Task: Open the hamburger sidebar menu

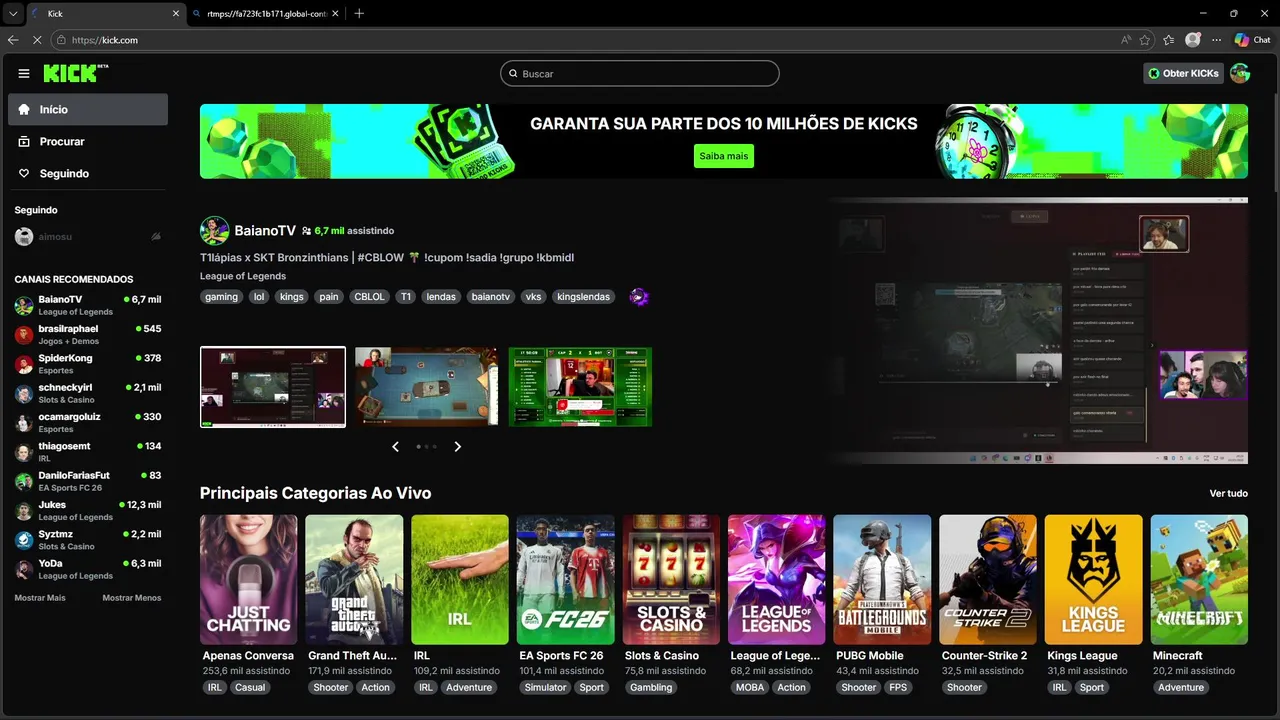Action: click(24, 73)
